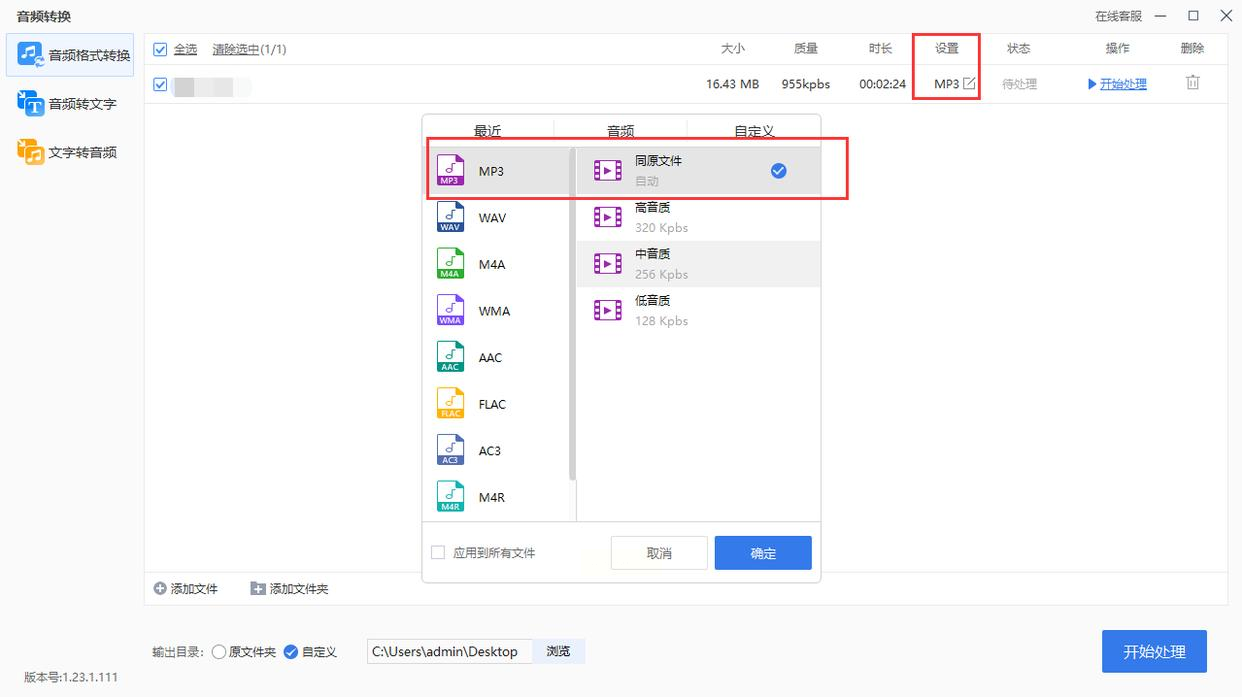Select the WAV format icon
The image size is (1242, 697).
tap(451, 218)
